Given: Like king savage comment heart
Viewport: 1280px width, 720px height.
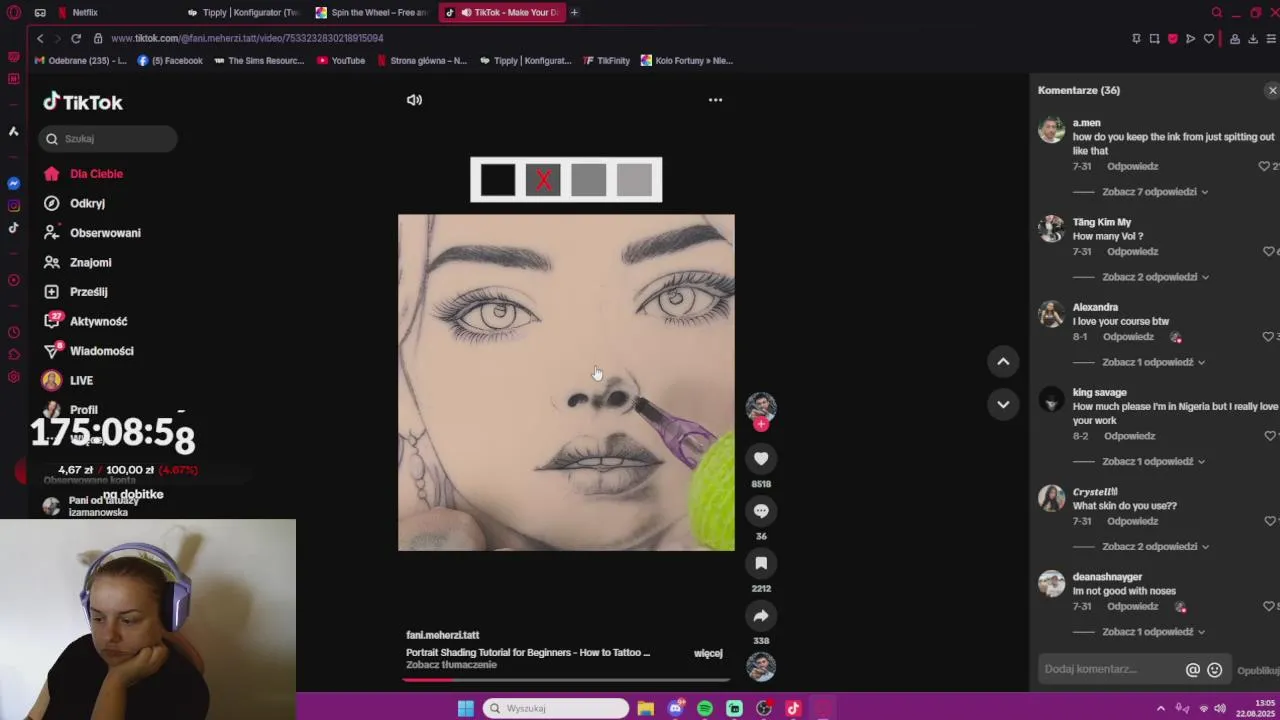Looking at the screenshot, I should [x=1270, y=436].
